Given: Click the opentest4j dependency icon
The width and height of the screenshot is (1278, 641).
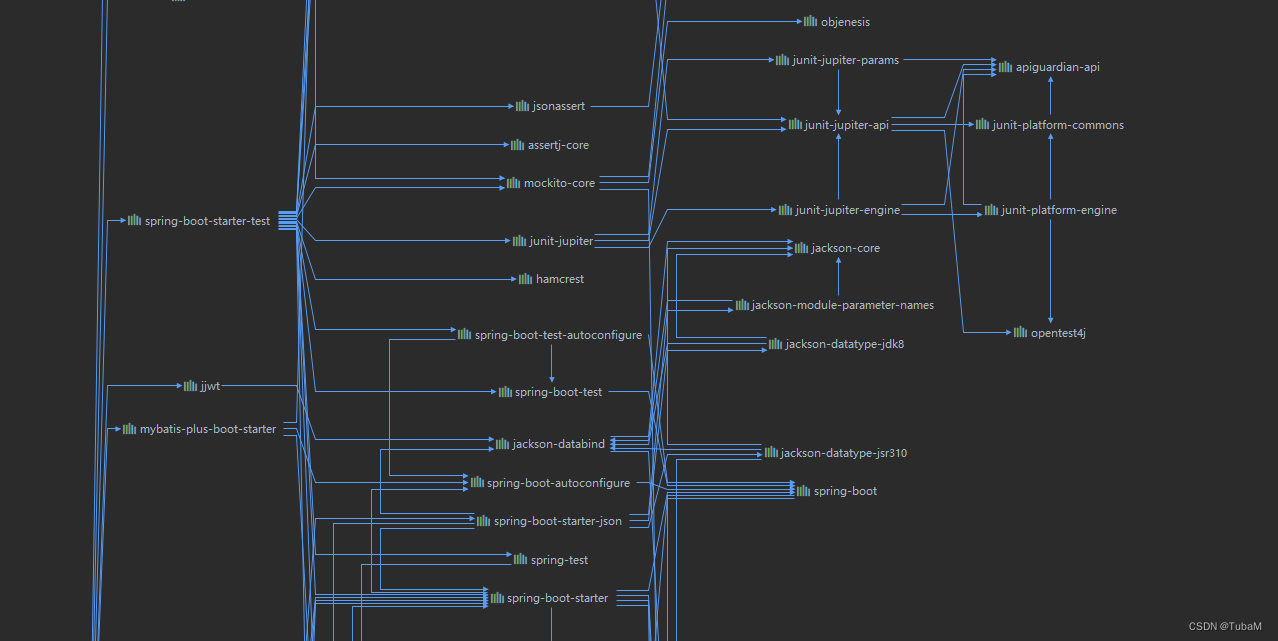Looking at the screenshot, I should pos(1018,332).
